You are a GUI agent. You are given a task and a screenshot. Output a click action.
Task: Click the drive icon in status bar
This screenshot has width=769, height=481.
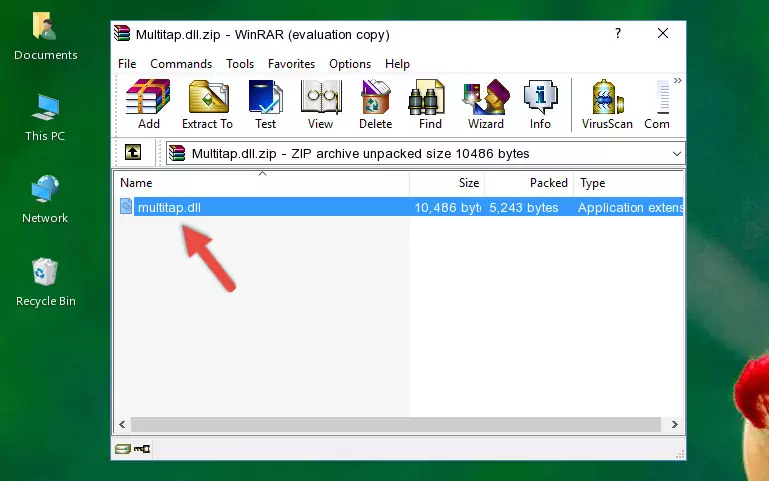click(x=123, y=448)
